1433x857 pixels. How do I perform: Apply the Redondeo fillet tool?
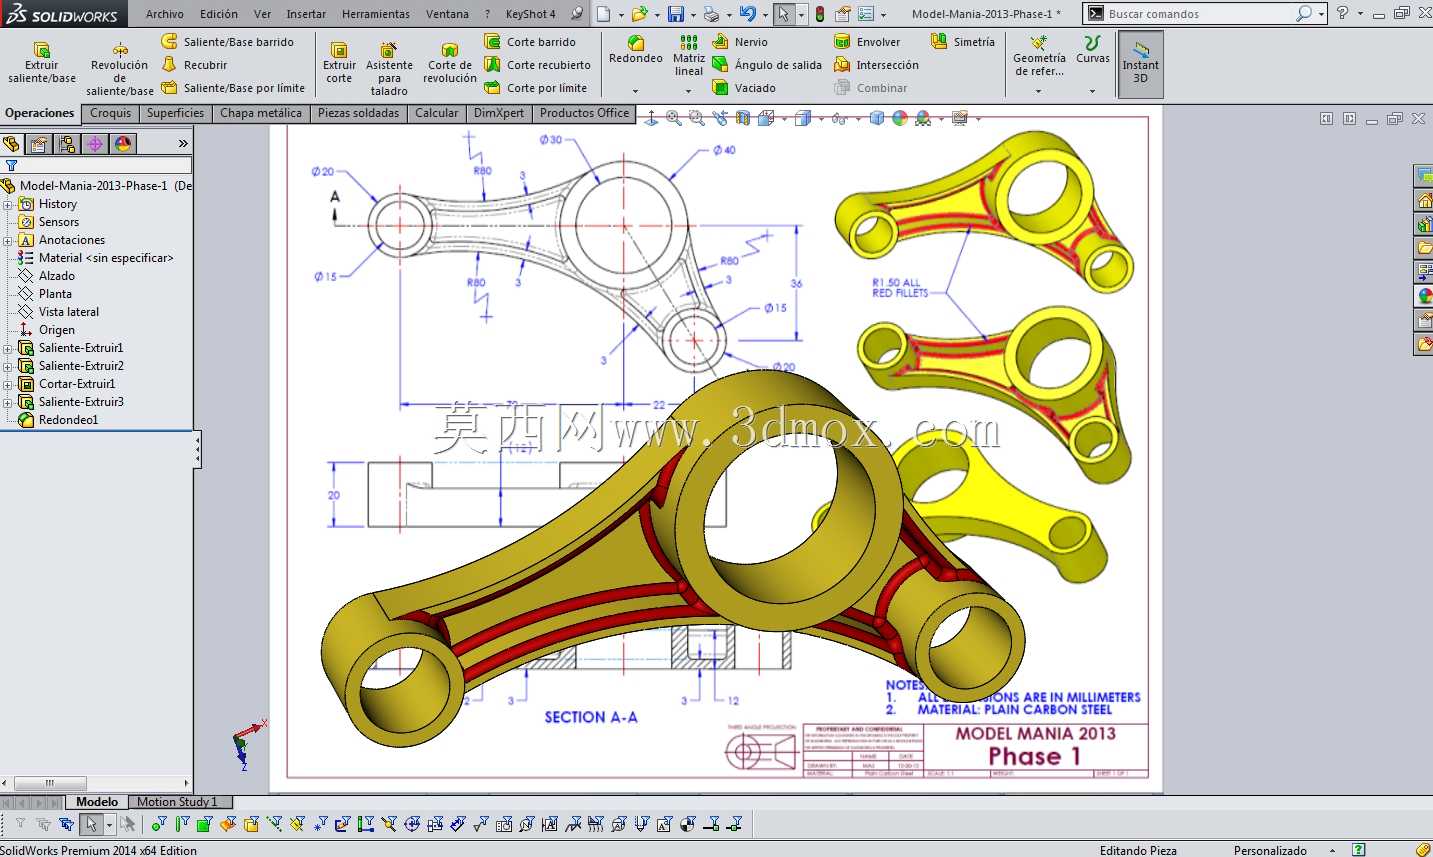tap(636, 50)
